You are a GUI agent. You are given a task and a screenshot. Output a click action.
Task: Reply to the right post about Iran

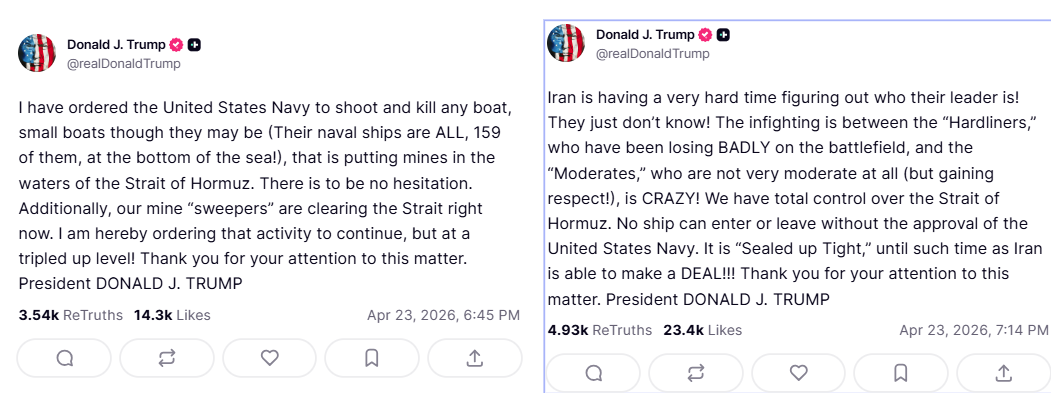click(x=593, y=373)
